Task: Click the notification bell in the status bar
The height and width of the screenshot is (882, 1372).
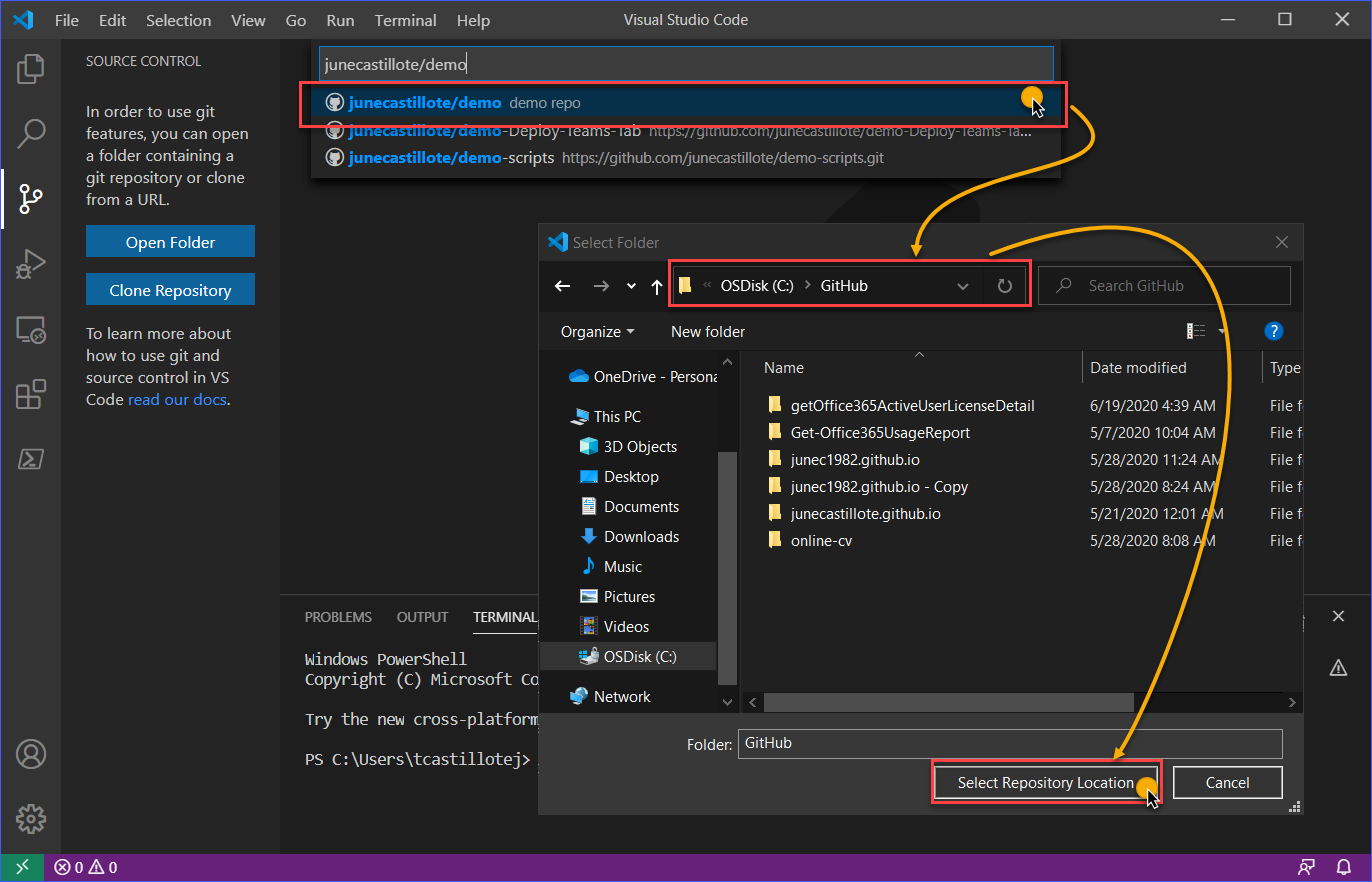Action: 1344,866
